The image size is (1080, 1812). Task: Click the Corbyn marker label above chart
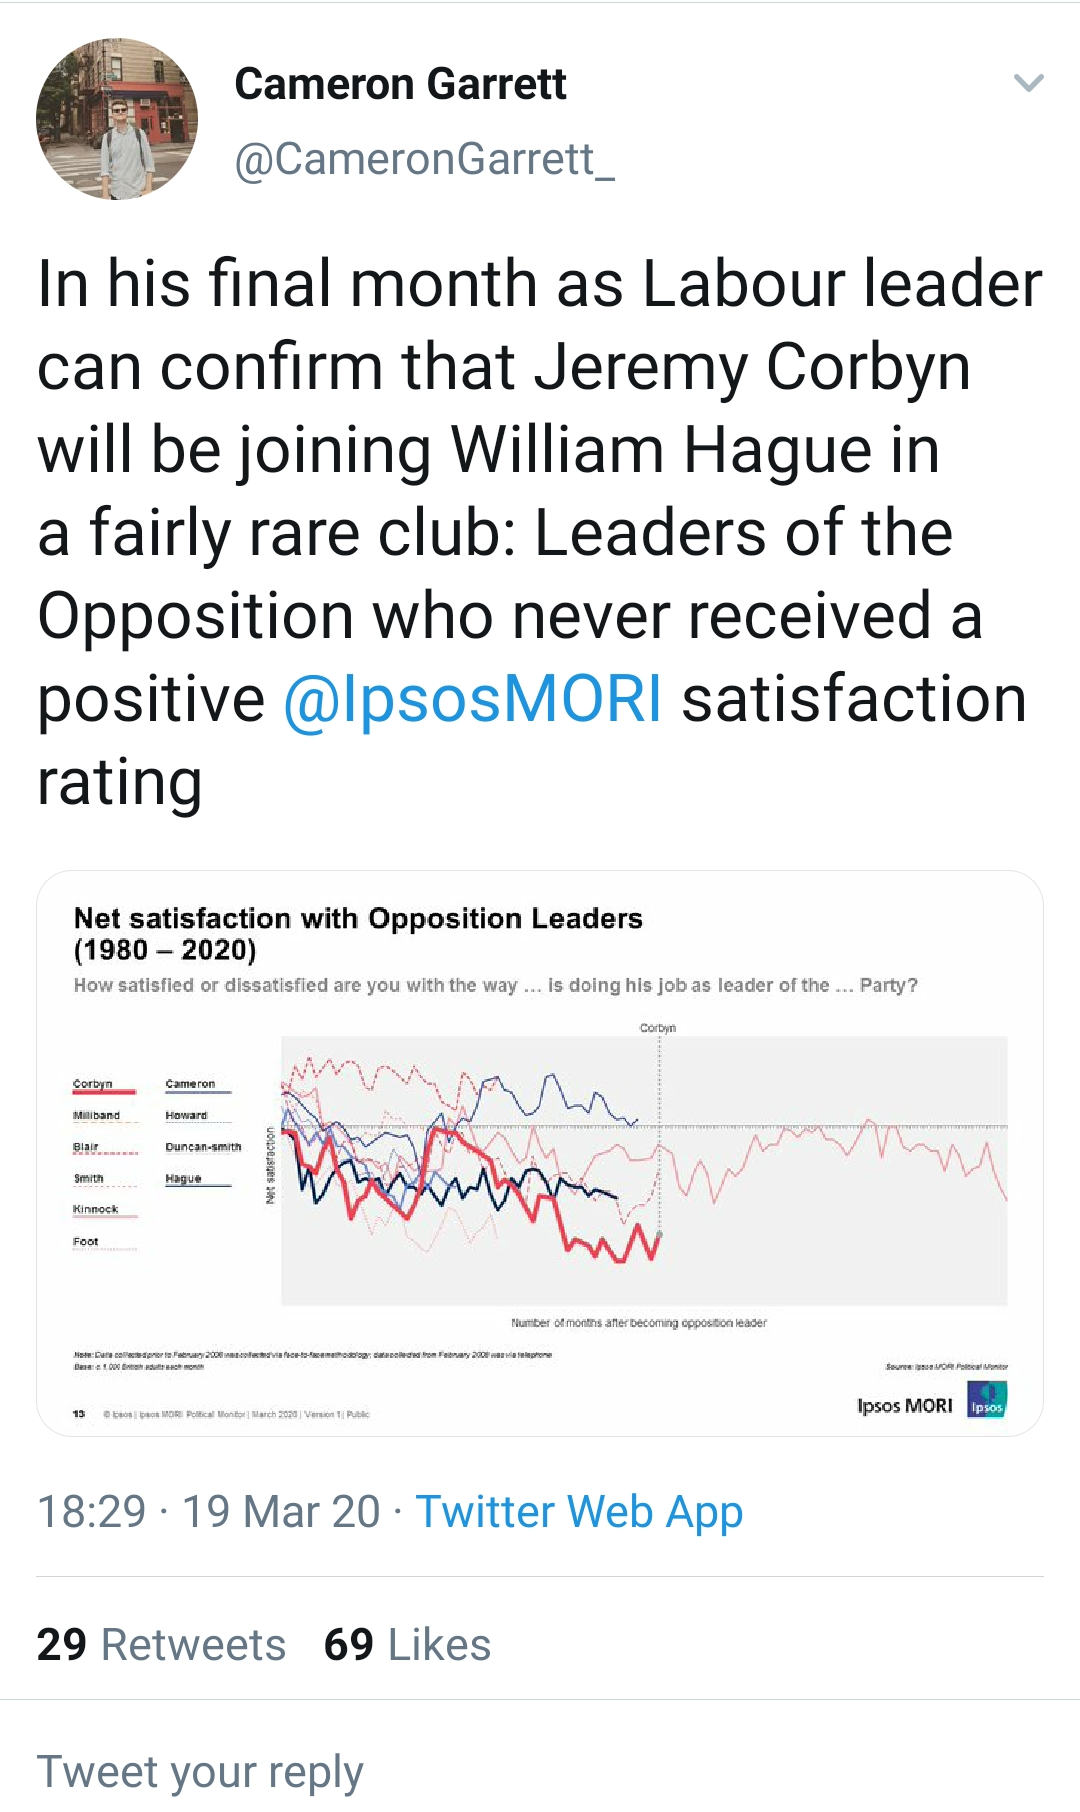point(658,1028)
